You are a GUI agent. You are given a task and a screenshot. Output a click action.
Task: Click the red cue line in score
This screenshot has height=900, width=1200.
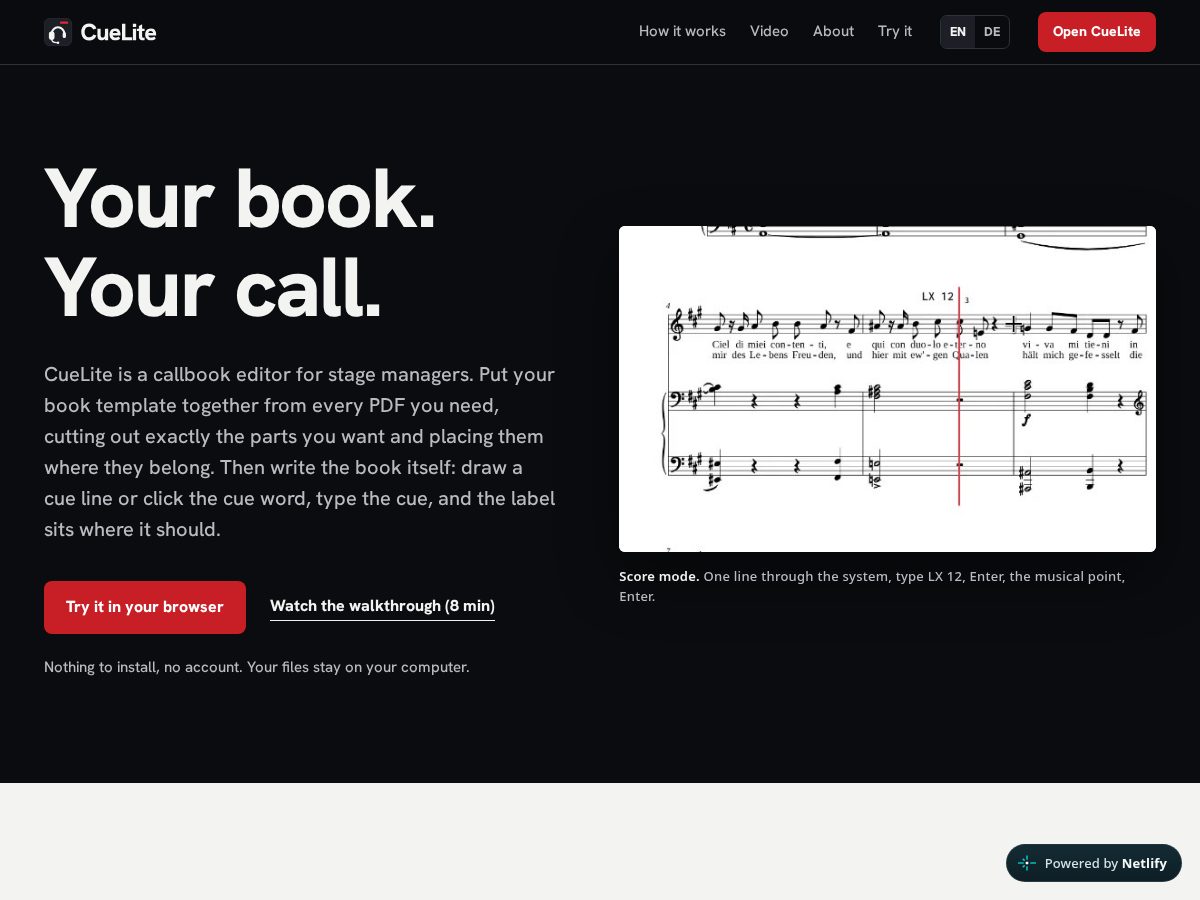coord(959,397)
